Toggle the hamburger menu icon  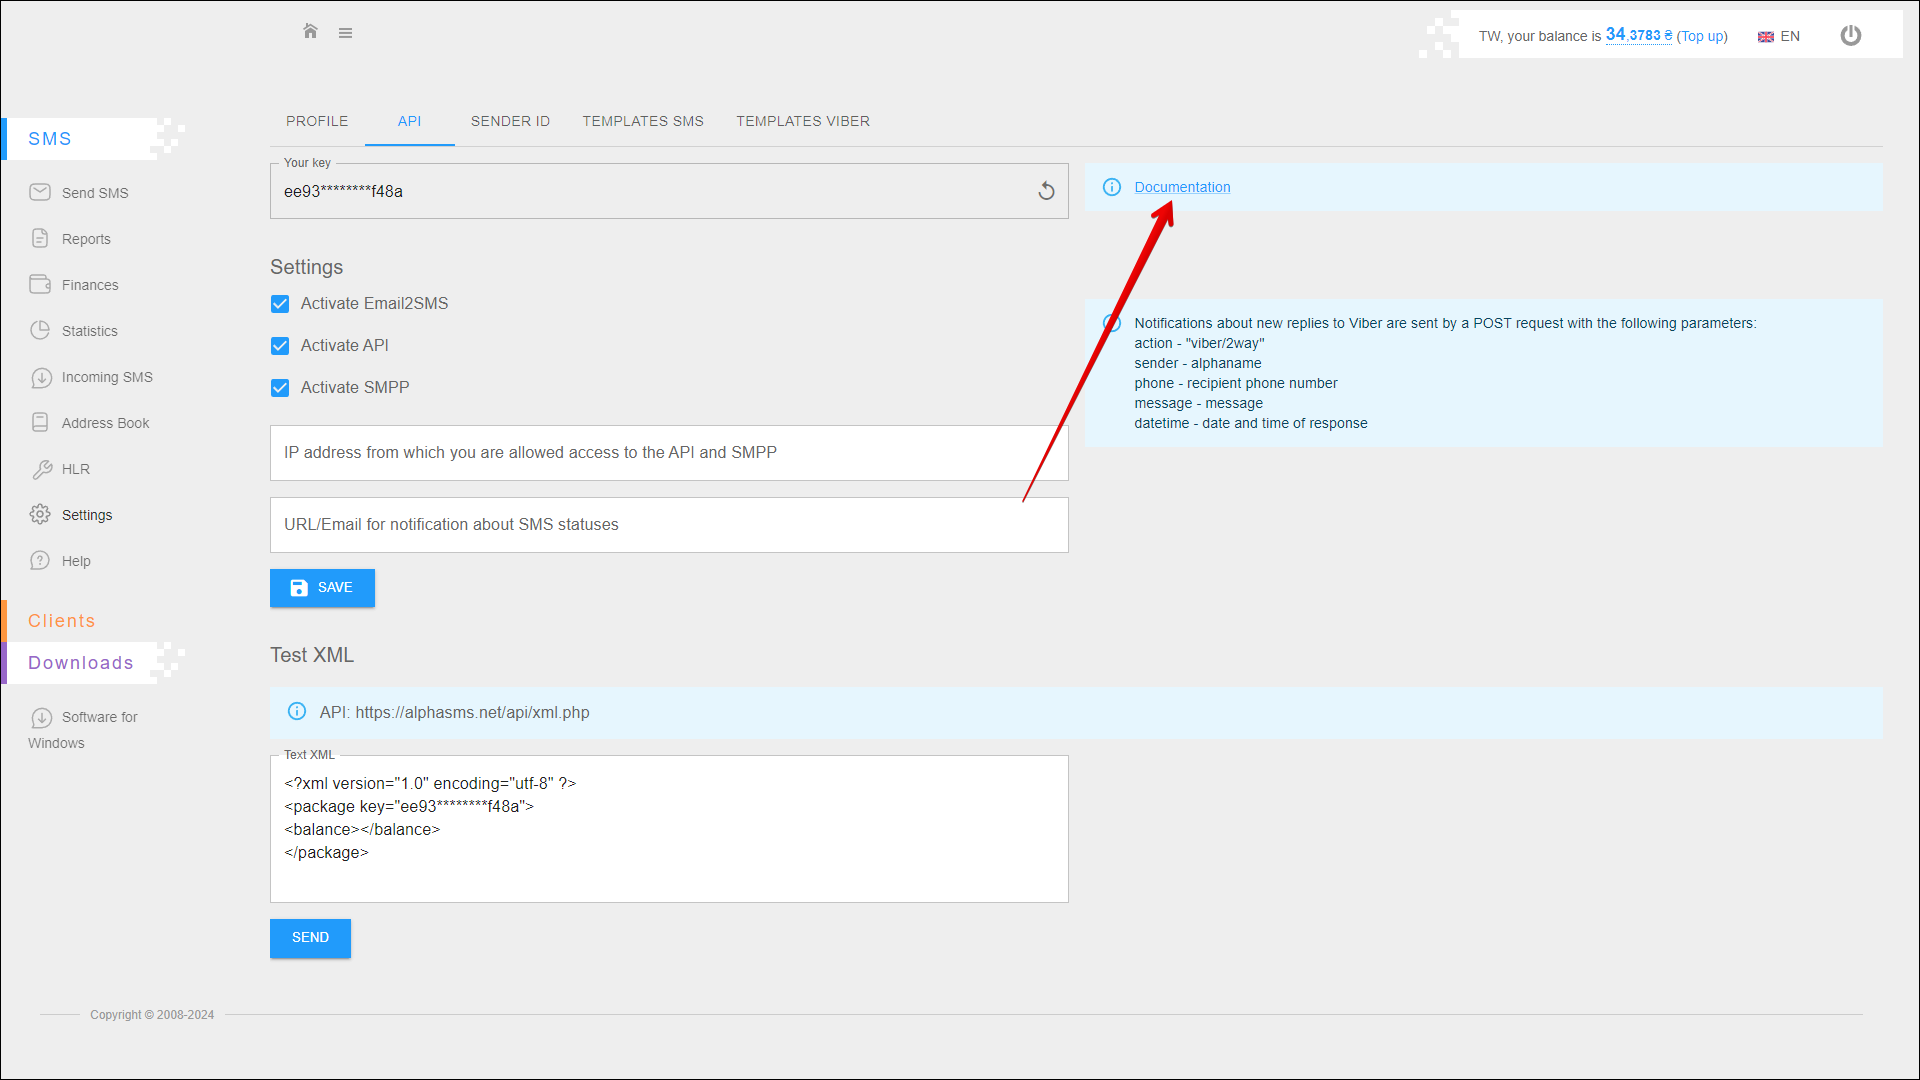(x=345, y=33)
